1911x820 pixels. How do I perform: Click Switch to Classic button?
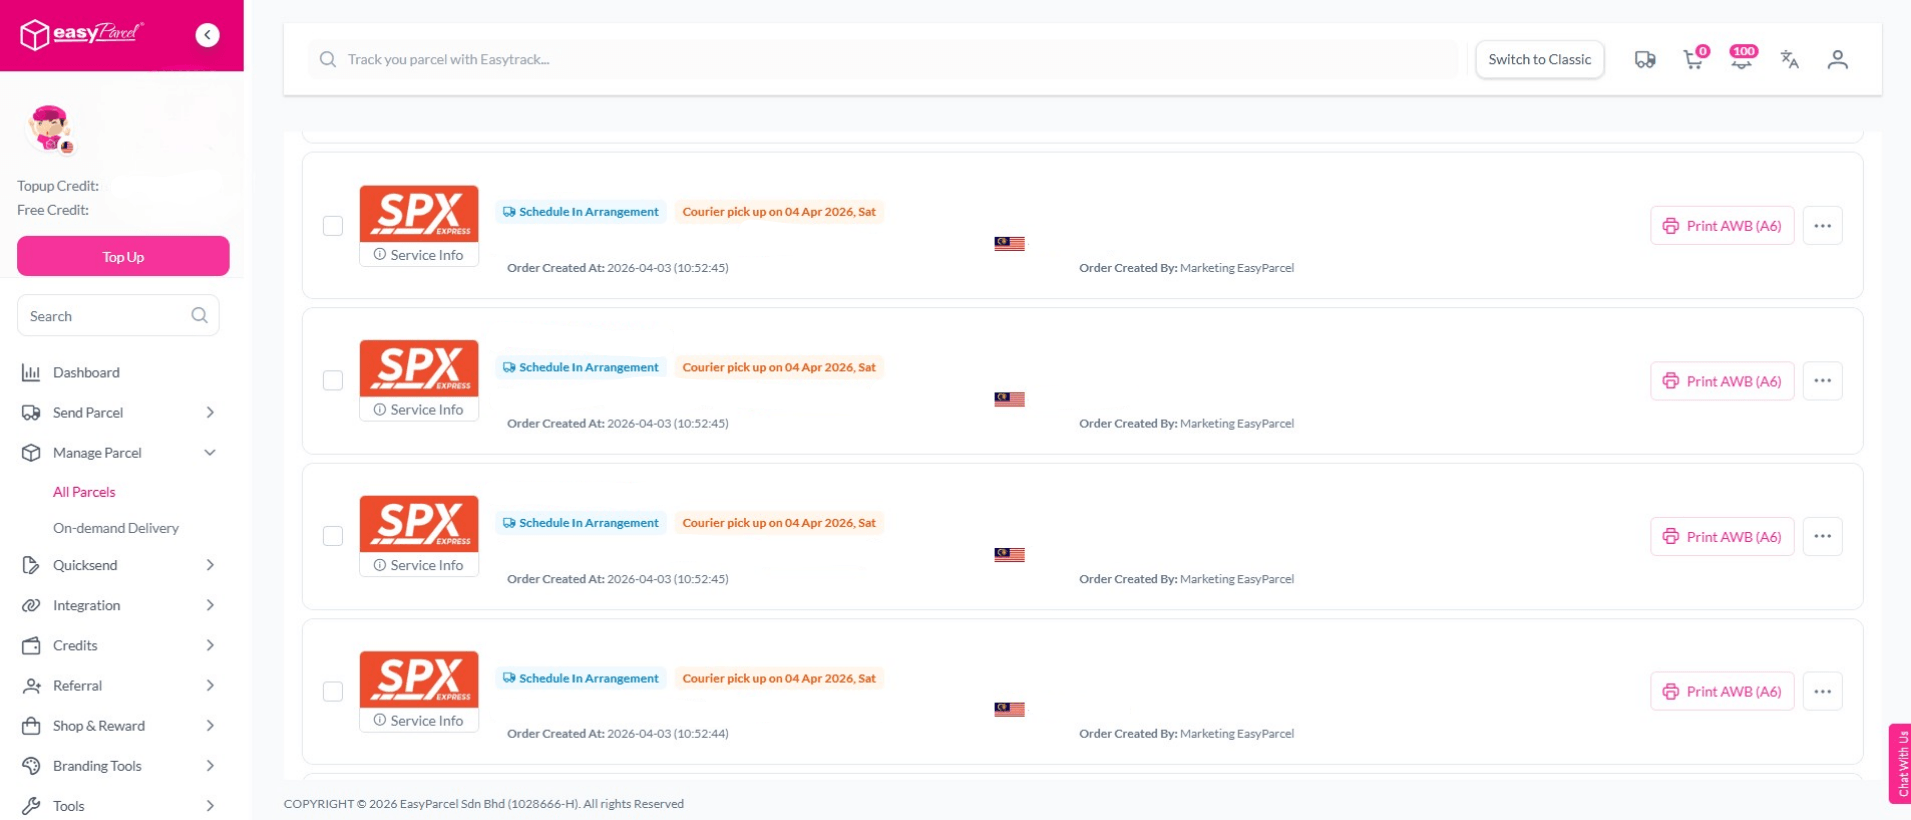click(1539, 60)
